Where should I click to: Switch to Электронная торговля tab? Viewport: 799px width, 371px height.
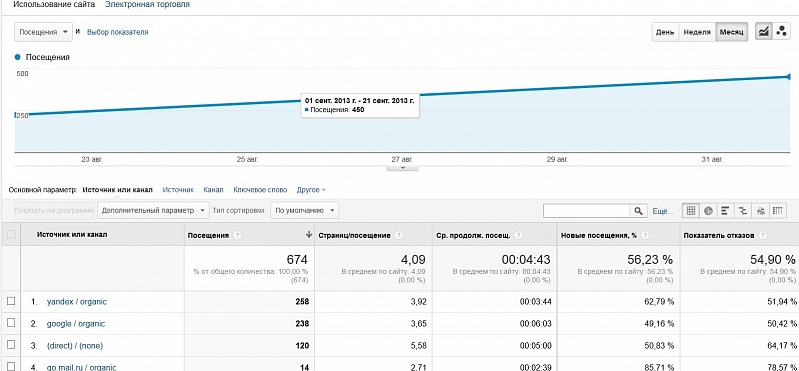tap(147, 5)
